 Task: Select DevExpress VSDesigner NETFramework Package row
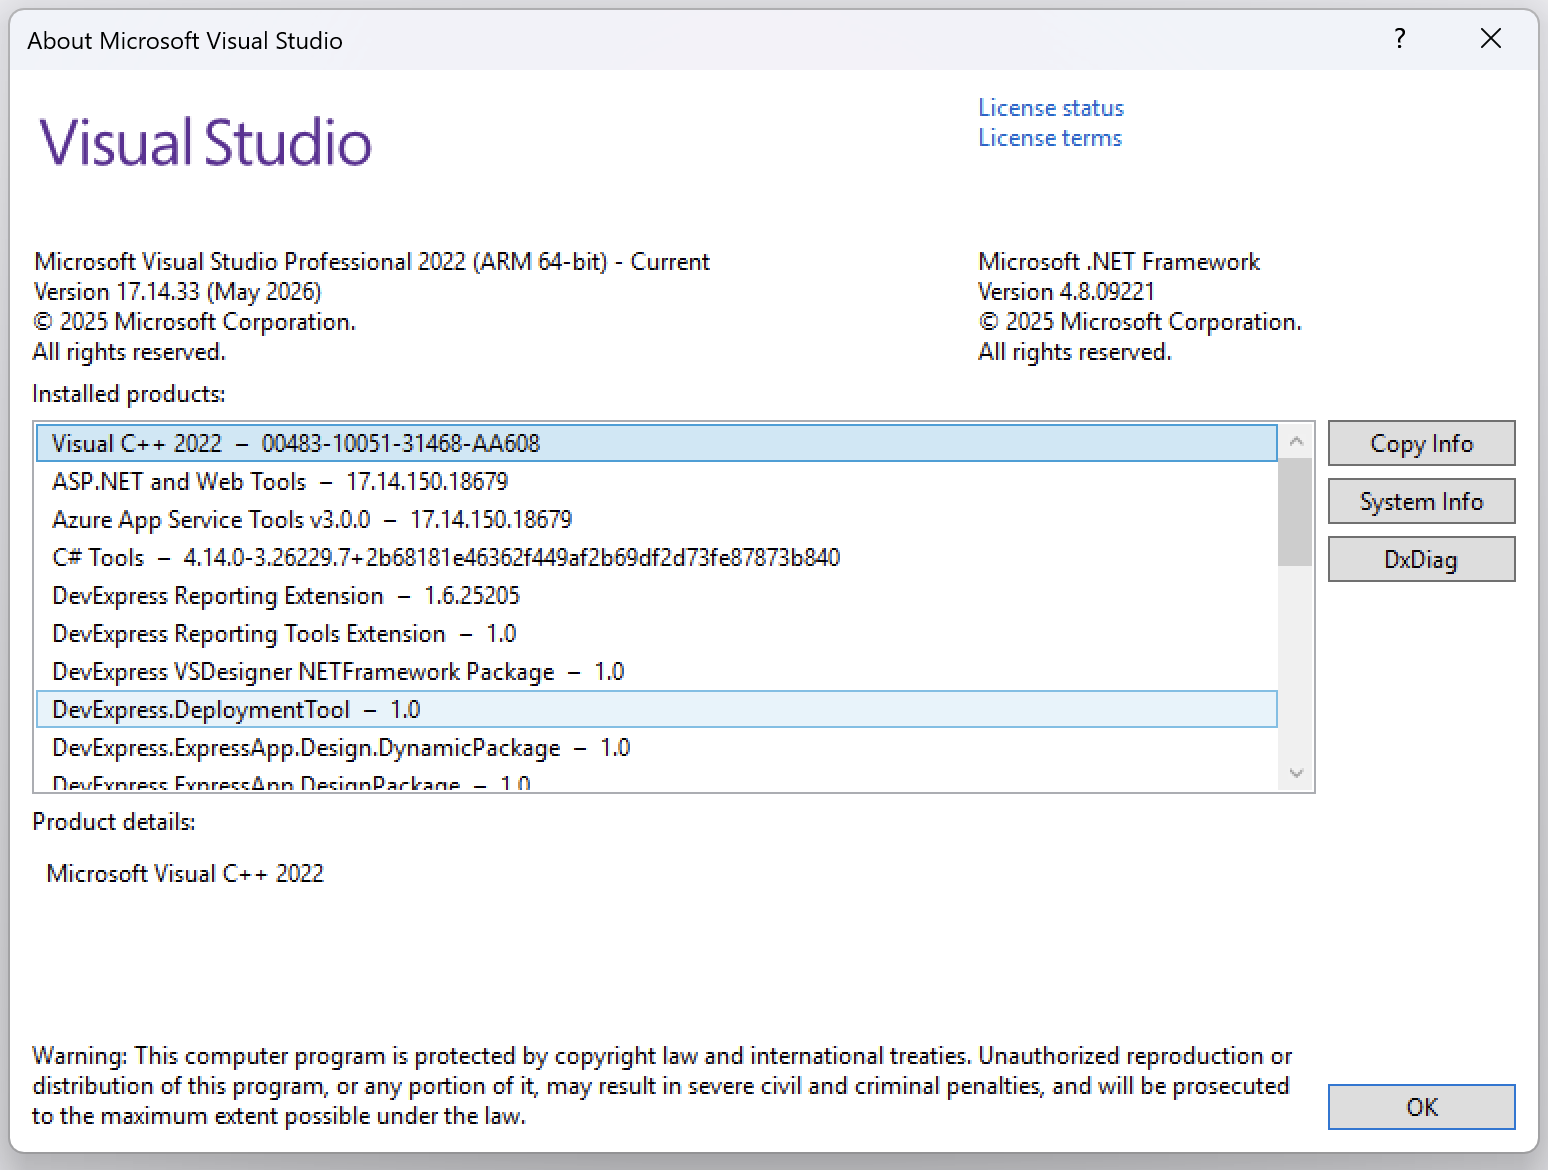coord(656,671)
